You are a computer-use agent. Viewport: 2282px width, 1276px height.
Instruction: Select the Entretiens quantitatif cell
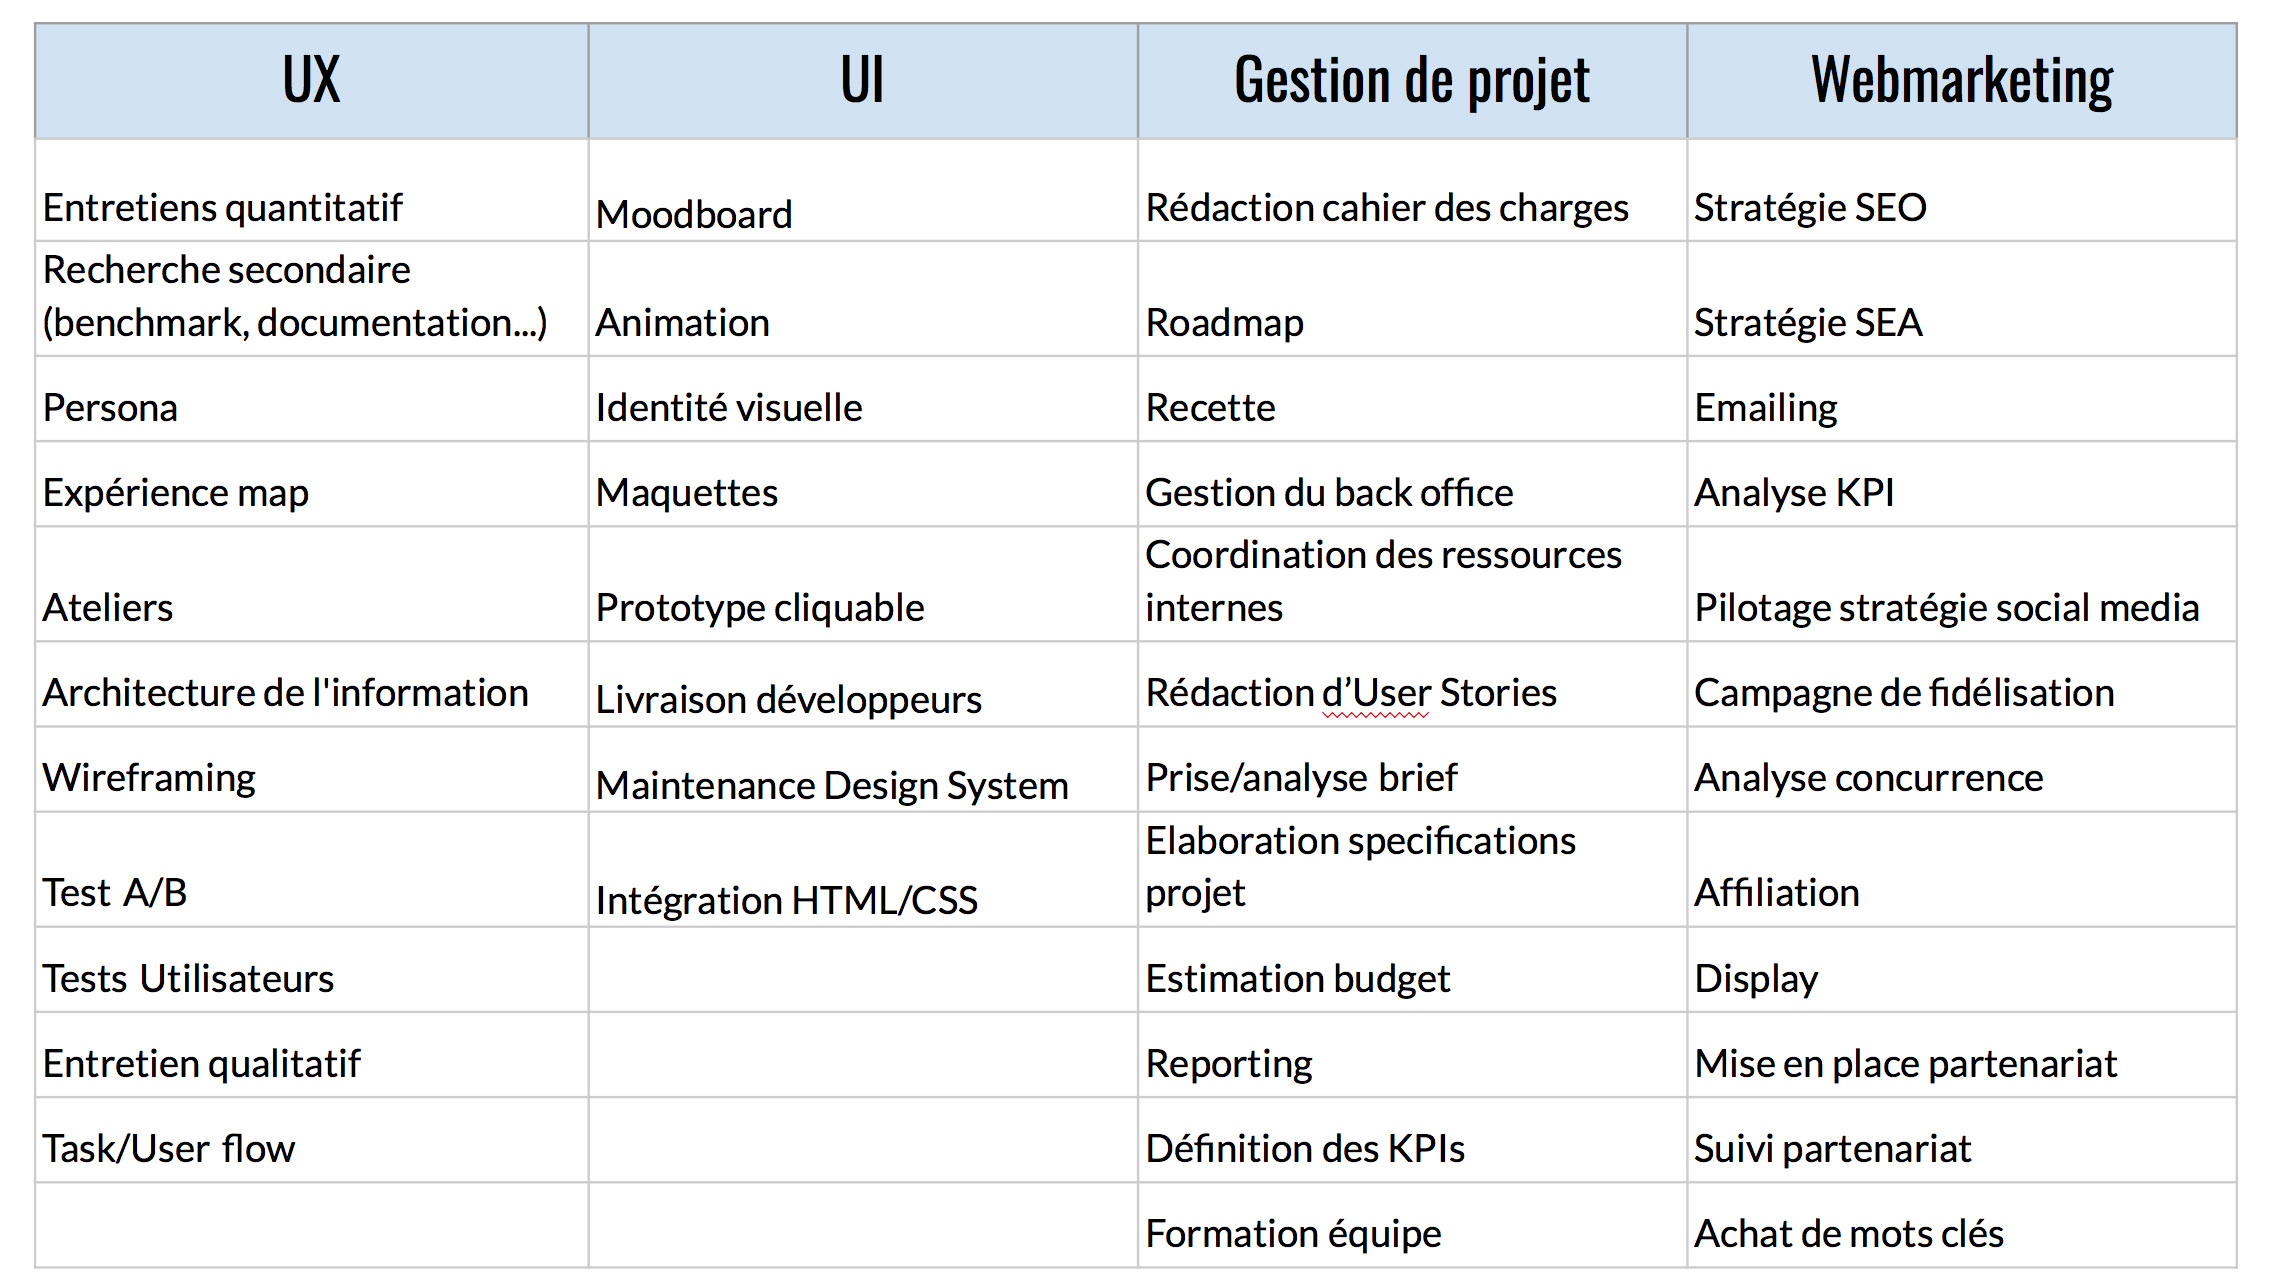312,190
